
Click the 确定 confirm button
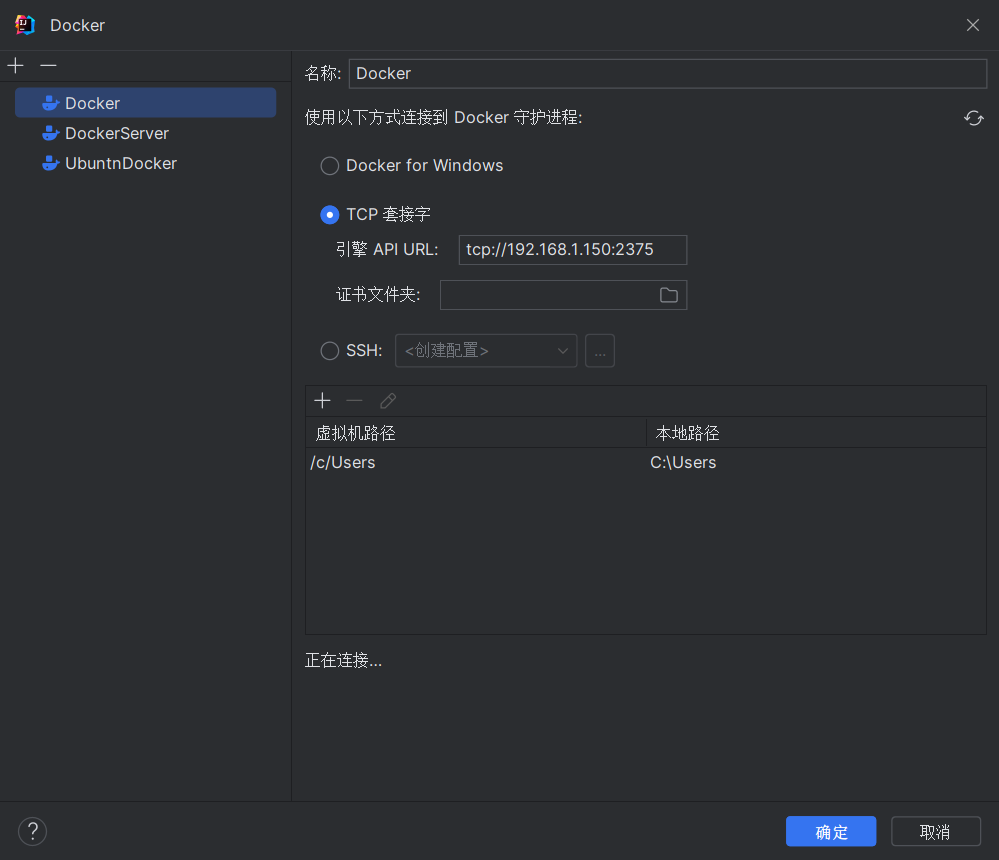(830, 832)
